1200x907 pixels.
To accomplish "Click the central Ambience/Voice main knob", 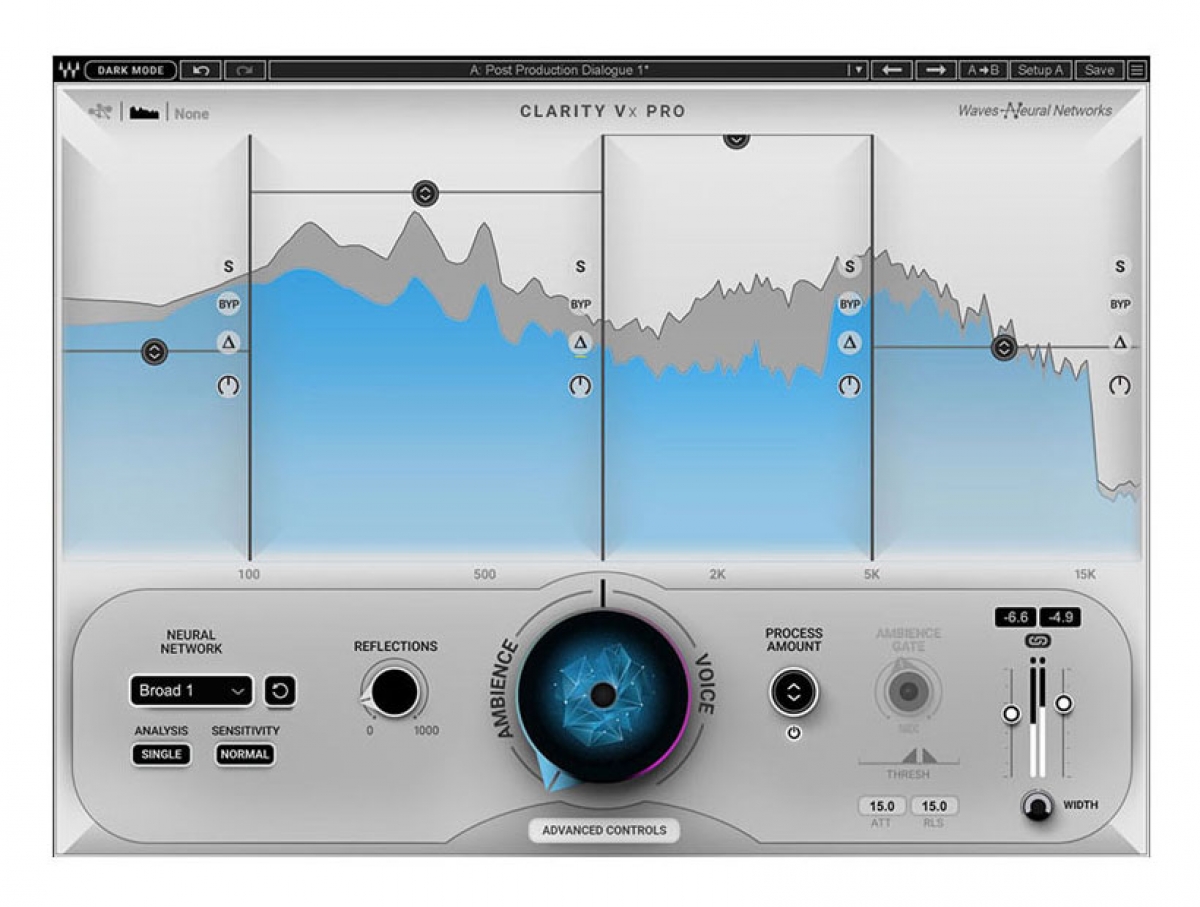I will coord(602,696).
